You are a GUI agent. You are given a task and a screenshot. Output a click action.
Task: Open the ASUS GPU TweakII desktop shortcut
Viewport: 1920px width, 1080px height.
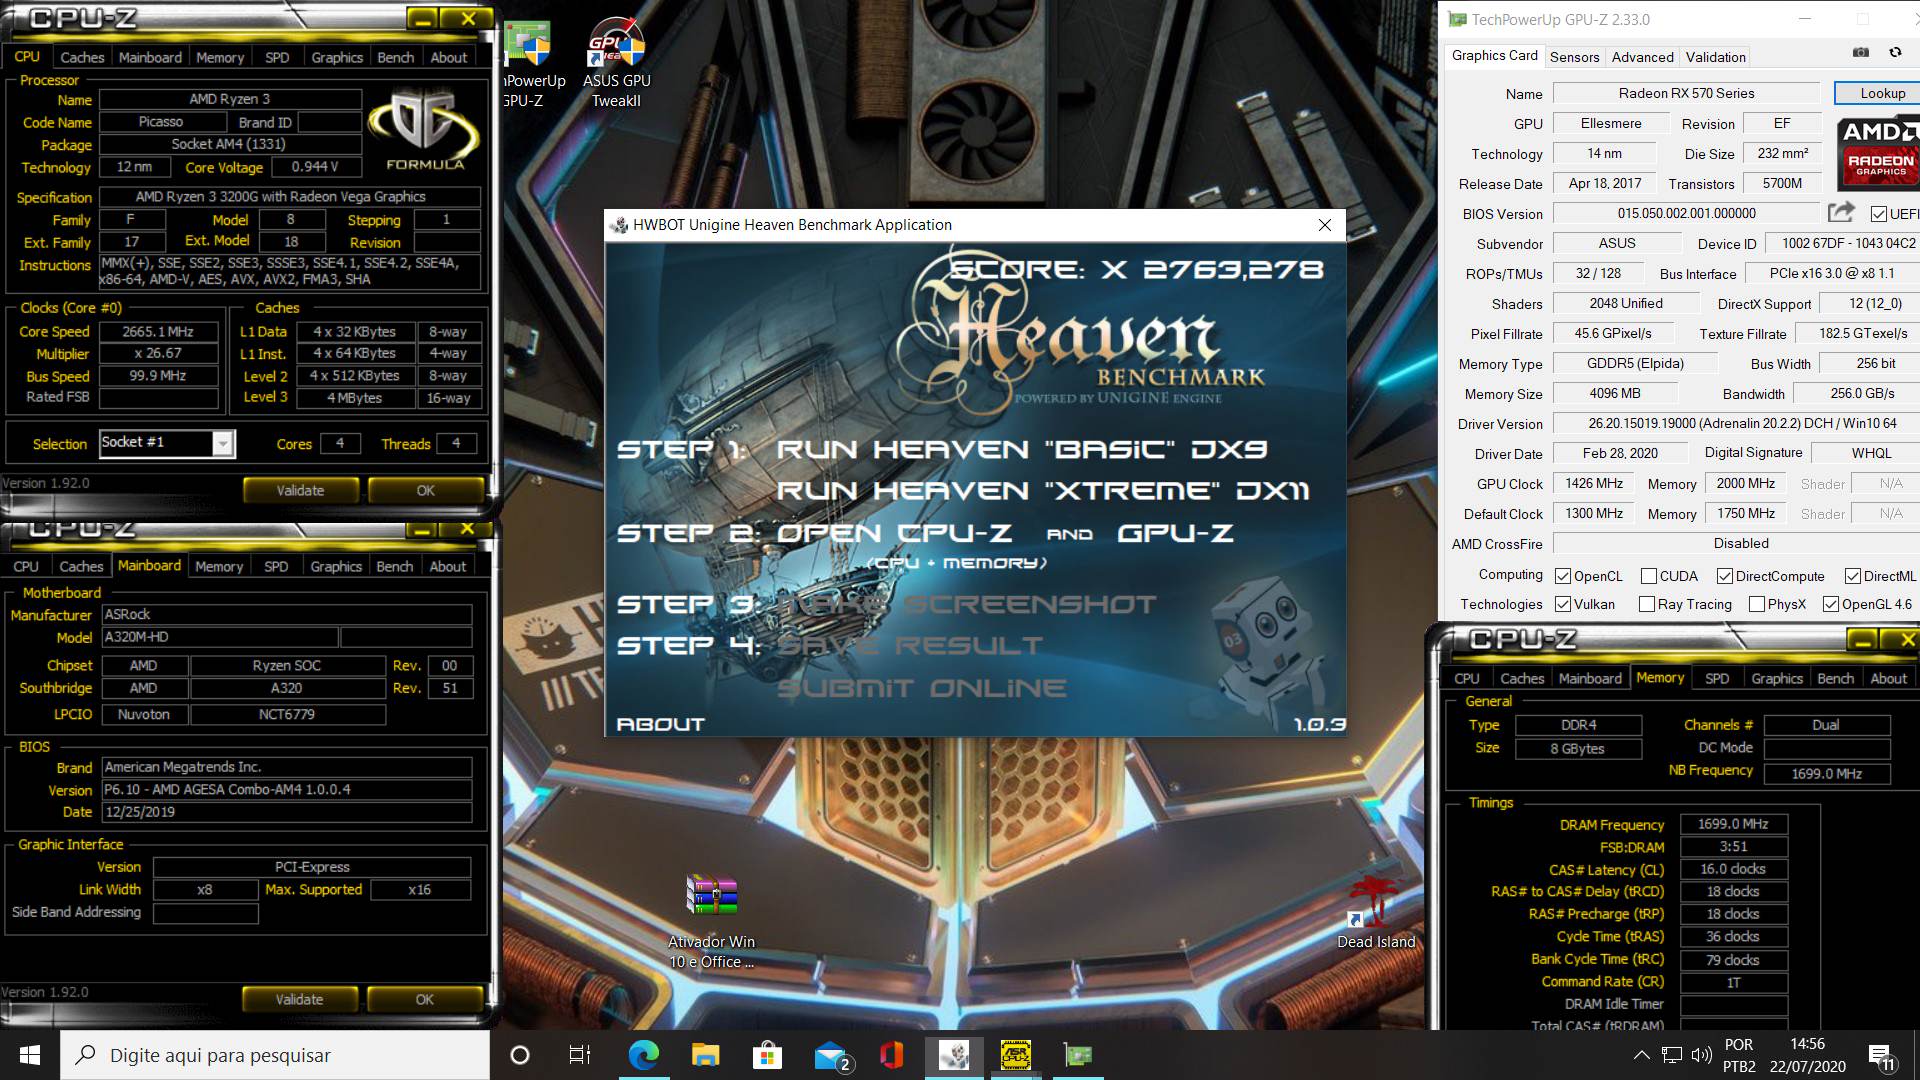pyautogui.click(x=616, y=62)
